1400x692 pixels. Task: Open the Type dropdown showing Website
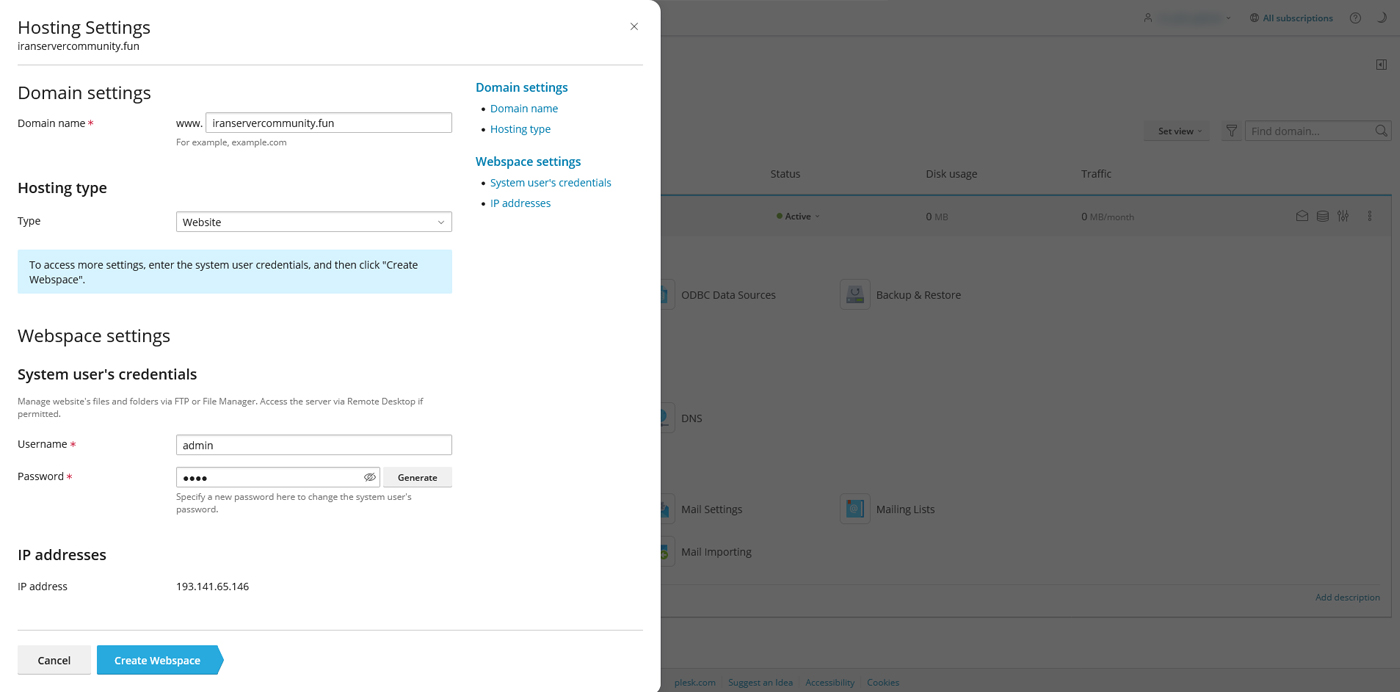(313, 221)
